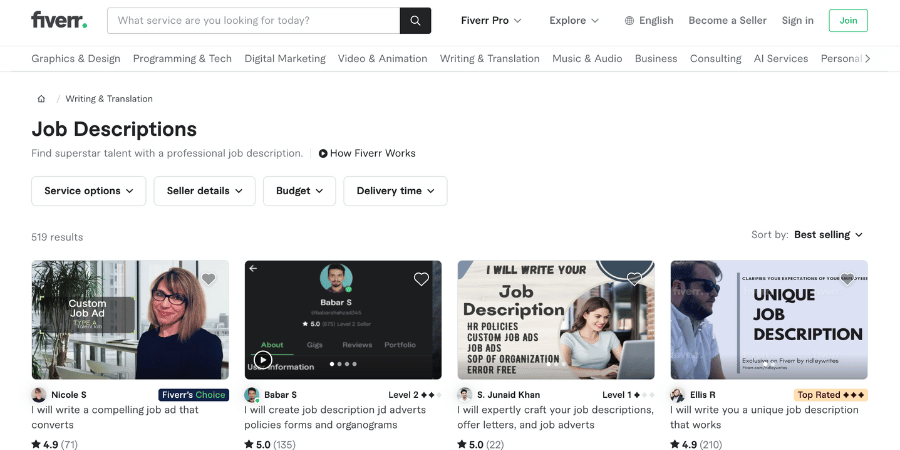This screenshot has height=450, width=900.
Task: Click Babar S seller name below thumbnail
Action: (x=281, y=395)
